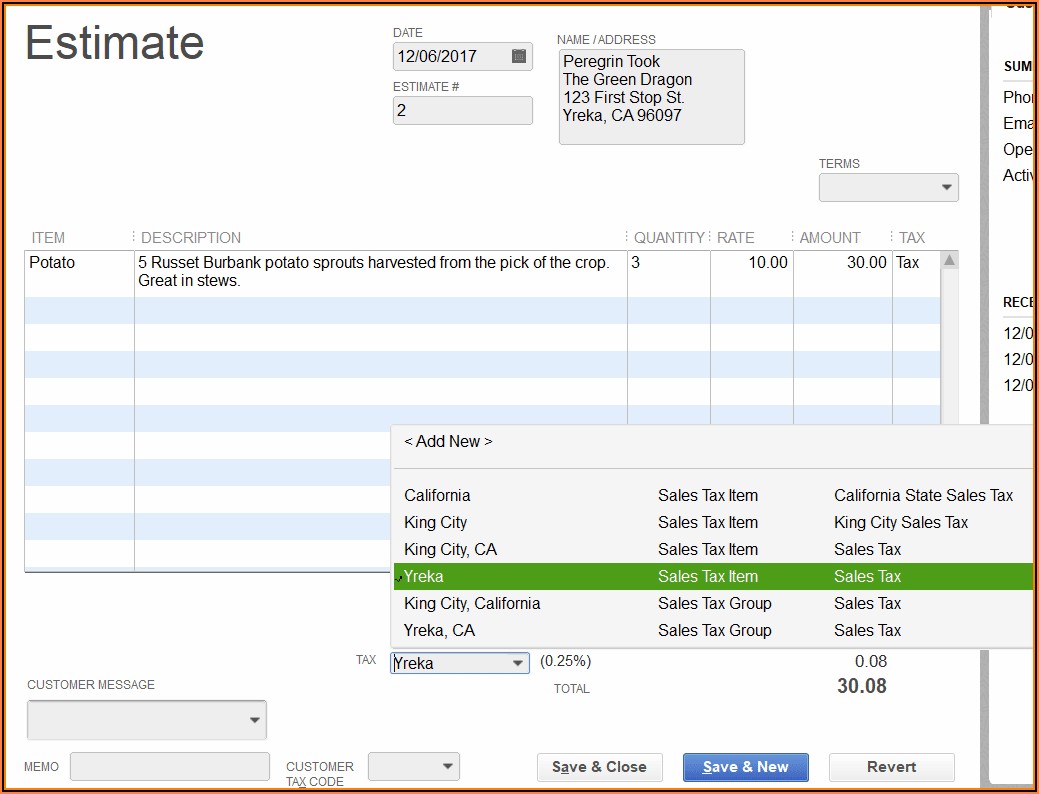Select King City sales tax item

point(435,522)
